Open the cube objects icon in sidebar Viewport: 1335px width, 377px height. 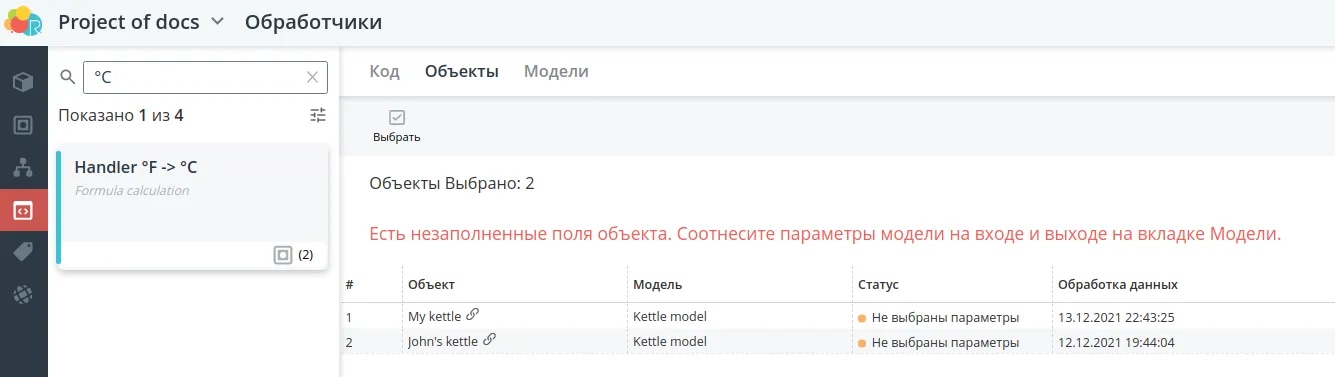pos(23,82)
